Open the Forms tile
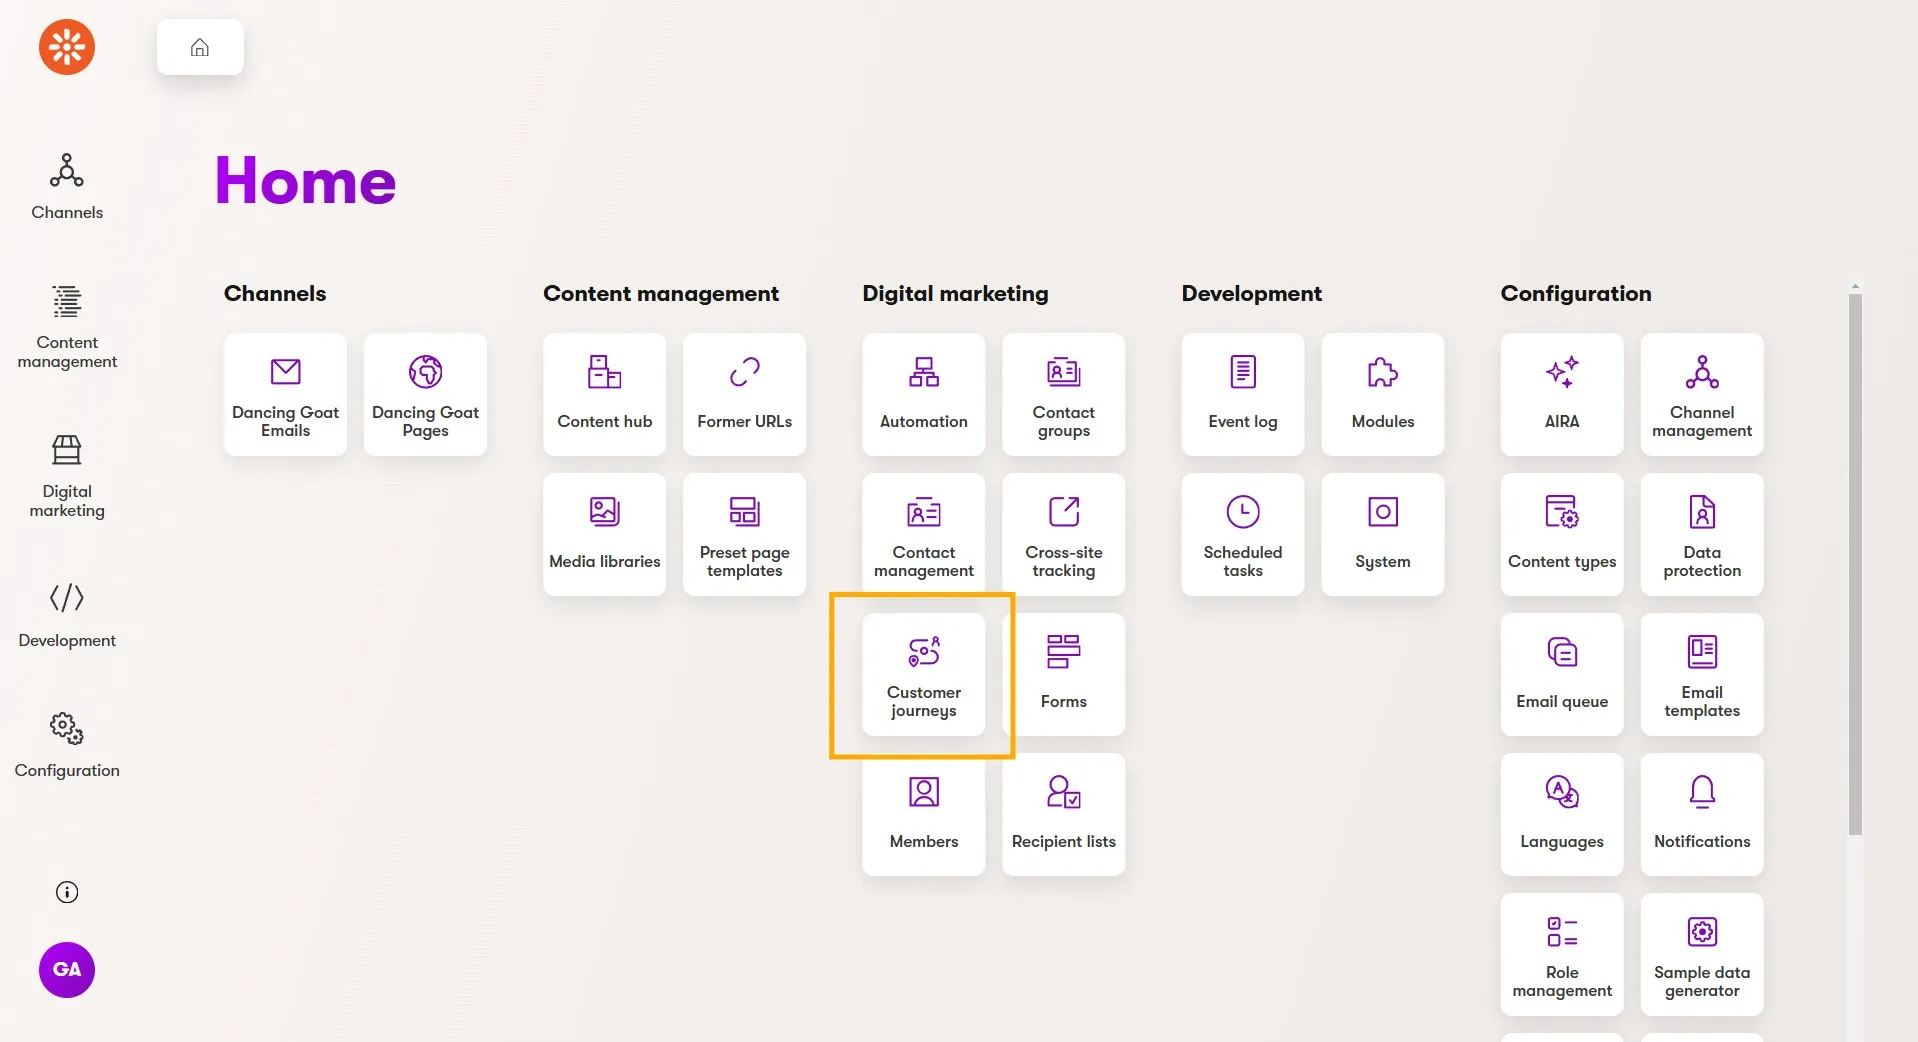The image size is (1918, 1042). click(x=1064, y=675)
